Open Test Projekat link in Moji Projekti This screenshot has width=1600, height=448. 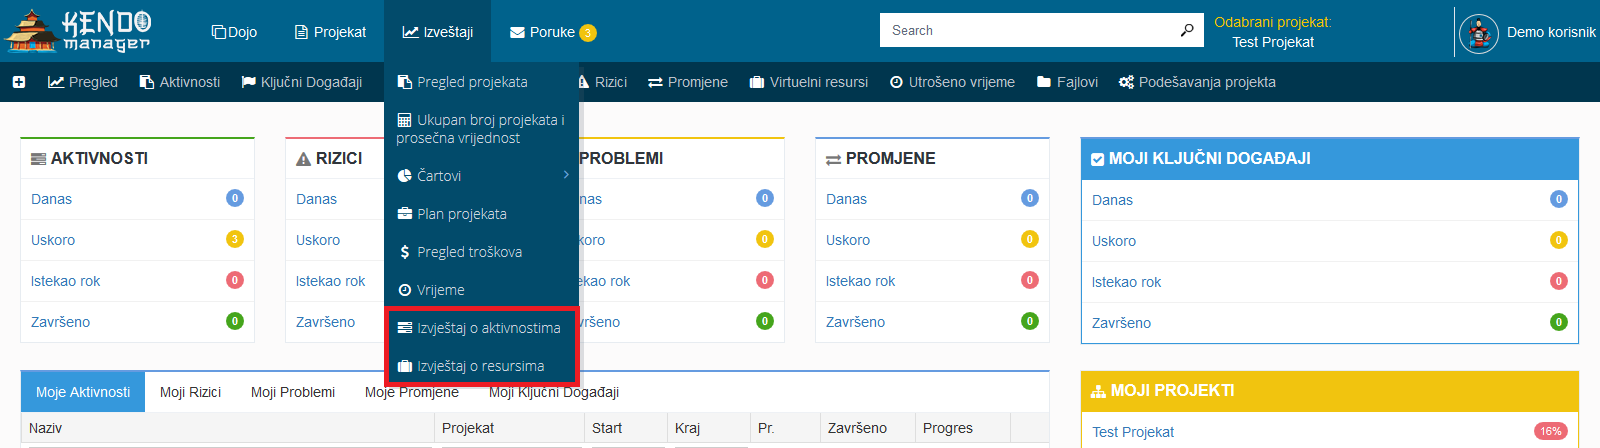coord(1133,432)
